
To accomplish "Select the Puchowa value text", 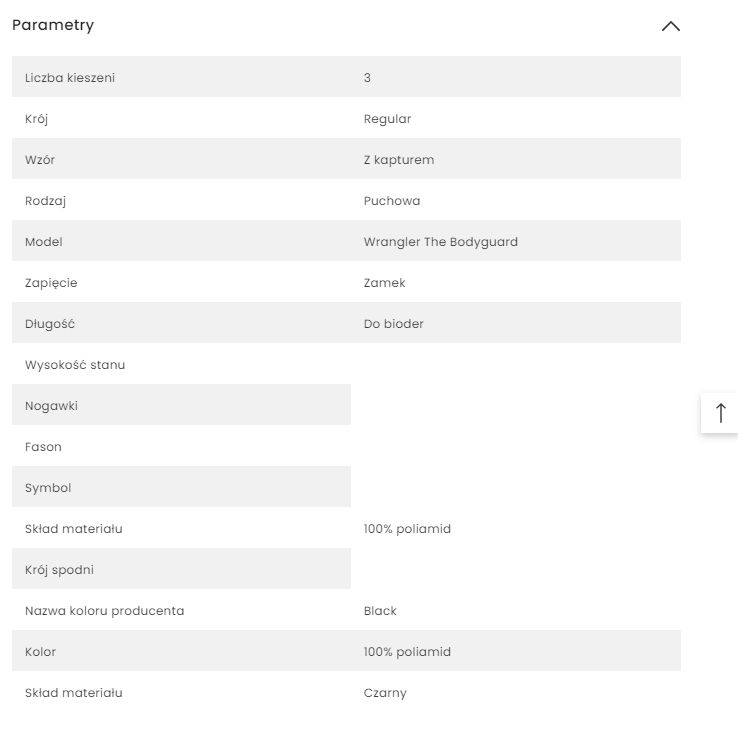I will [x=392, y=201].
